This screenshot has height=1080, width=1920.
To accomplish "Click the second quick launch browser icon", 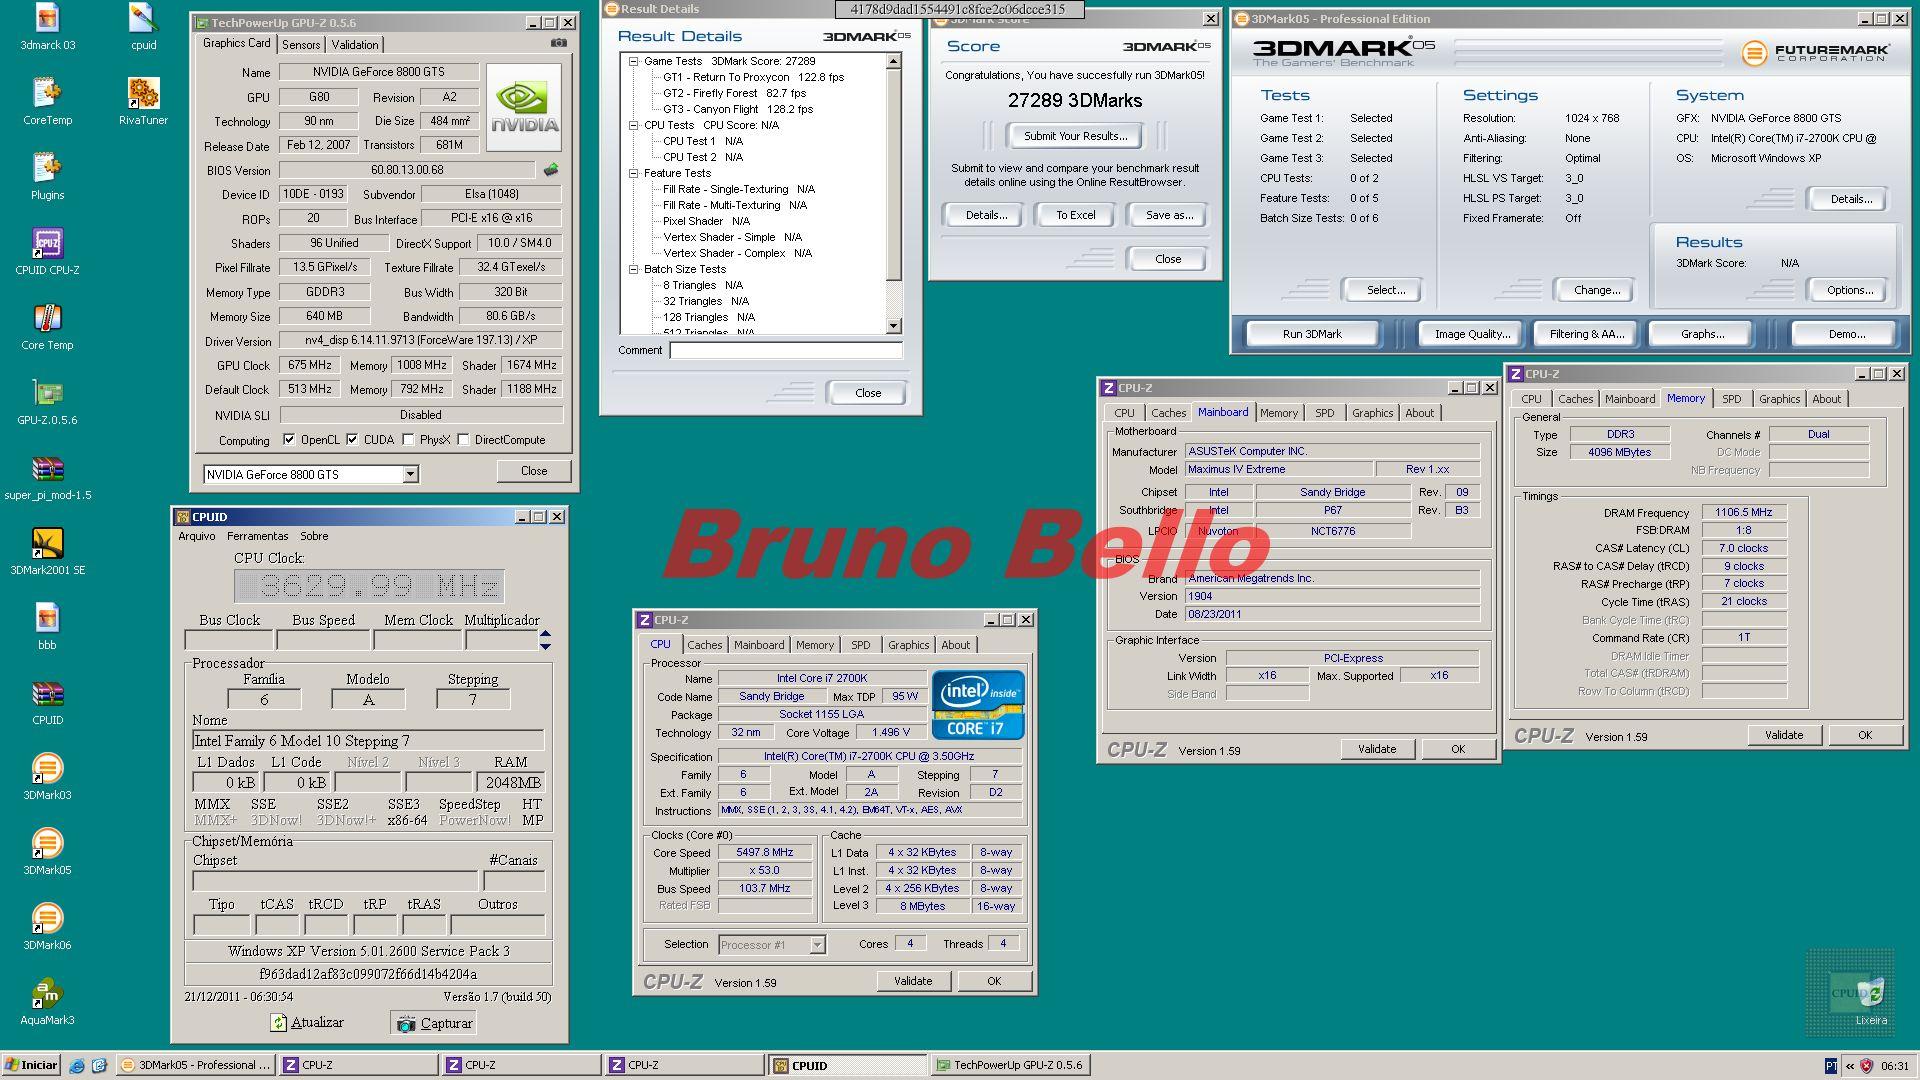I will 99,1066.
